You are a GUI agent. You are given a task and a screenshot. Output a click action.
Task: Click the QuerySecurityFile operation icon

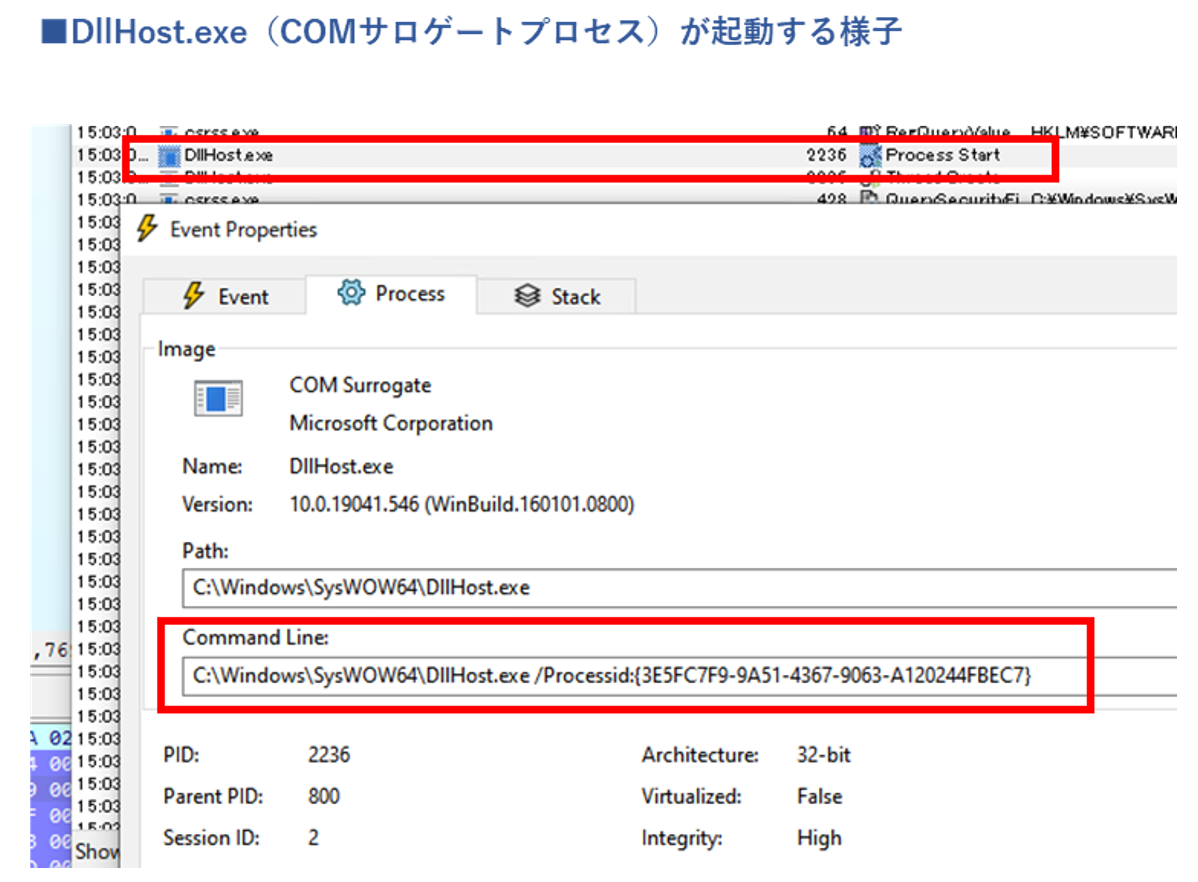pos(870,199)
